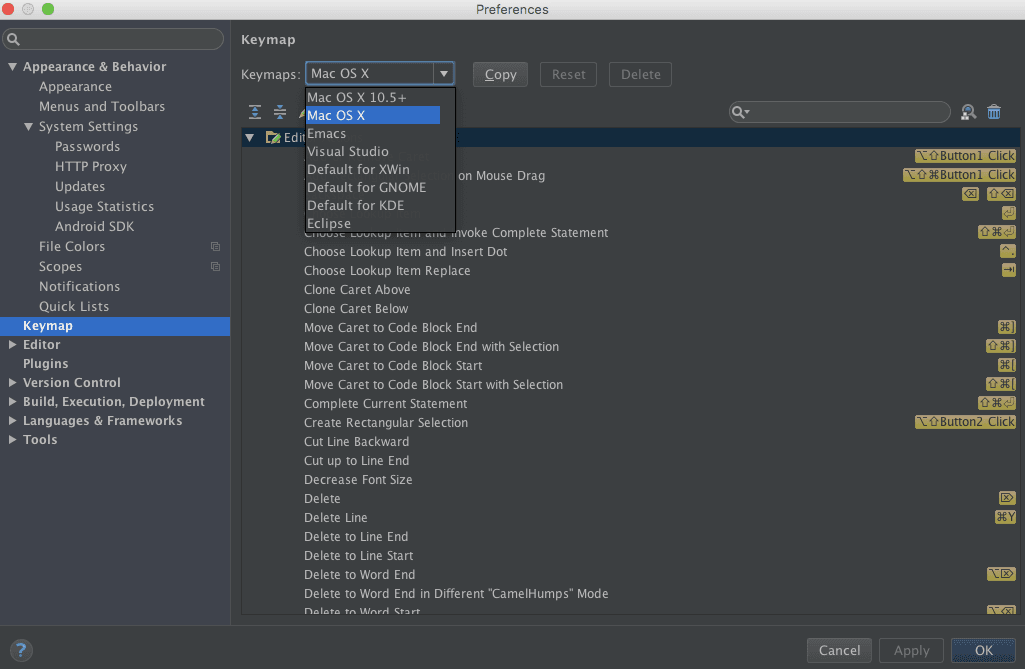This screenshot has width=1025, height=669.
Task: Click the project-level icon beside Scopes
Action: click(215, 267)
